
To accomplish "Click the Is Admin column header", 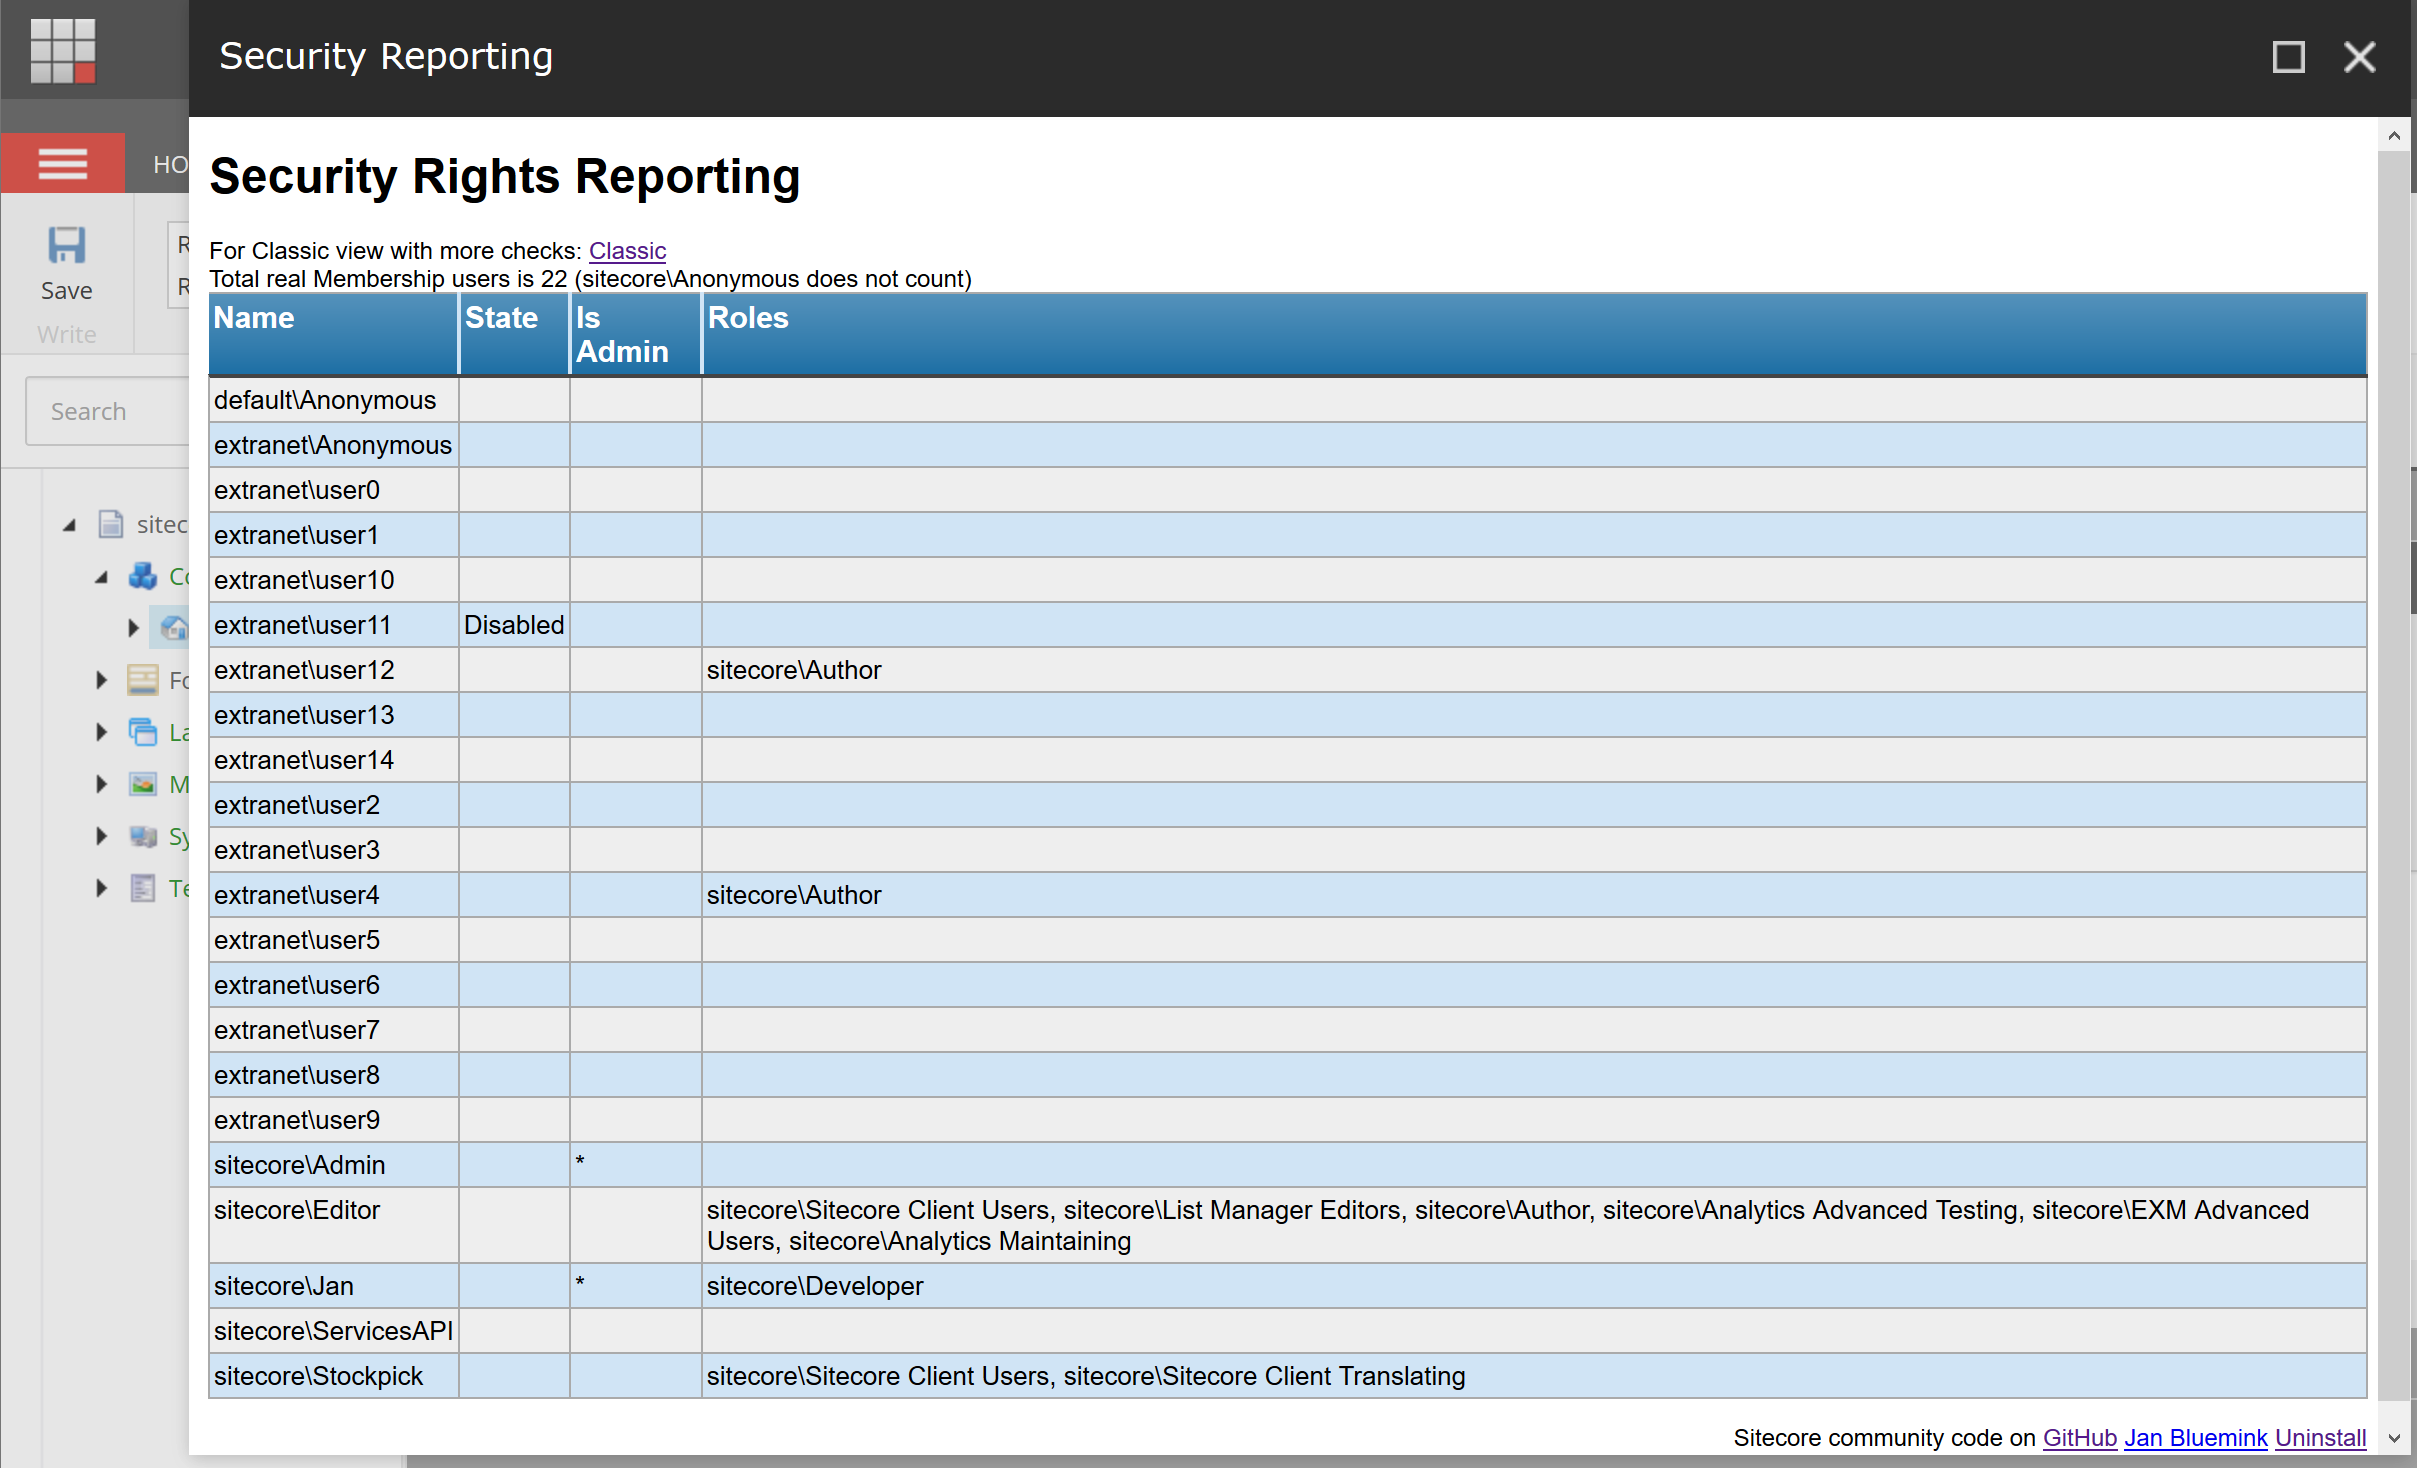I will [x=636, y=335].
